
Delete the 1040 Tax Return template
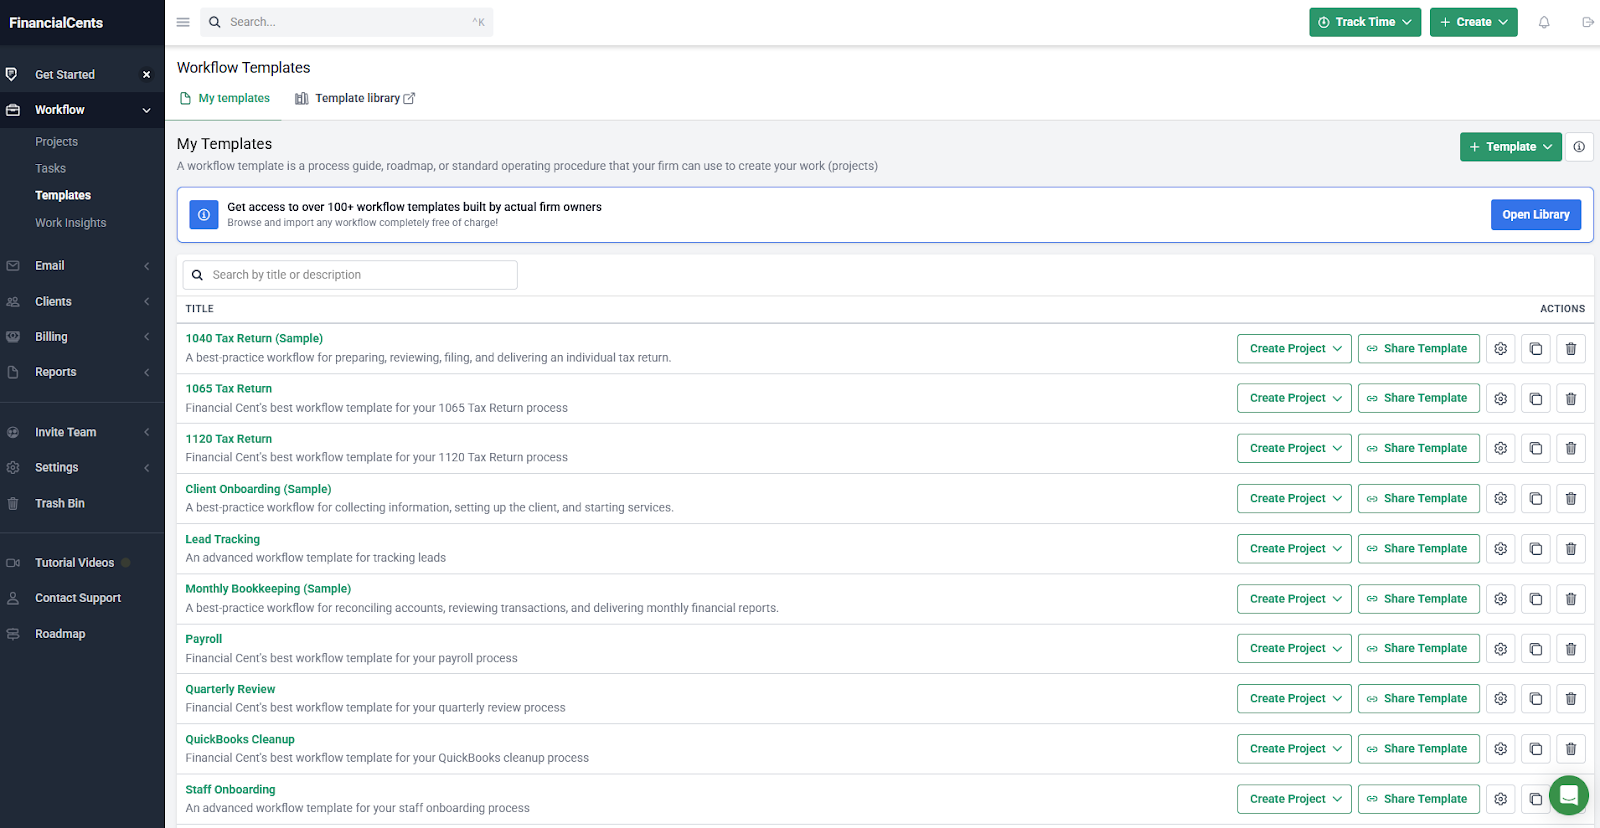point(1570,349)
